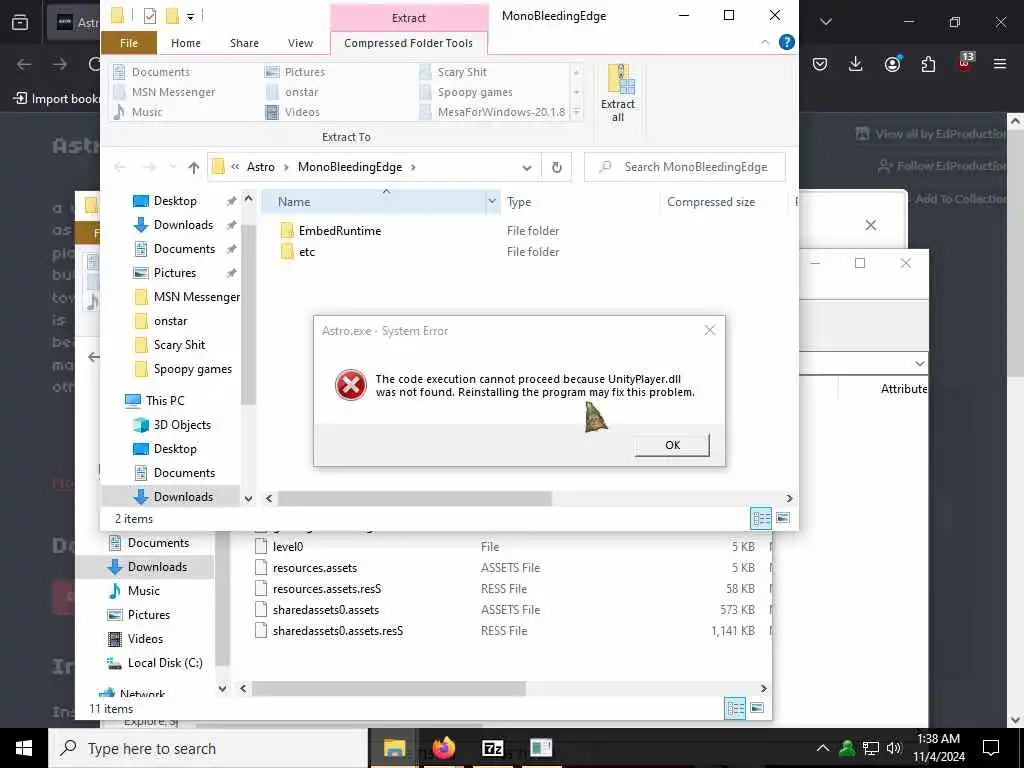Viewport: 1024px width, 768px height.
Task: Click Properties icon in Quick Access Toolbar
Action: (x=150, y=16)
